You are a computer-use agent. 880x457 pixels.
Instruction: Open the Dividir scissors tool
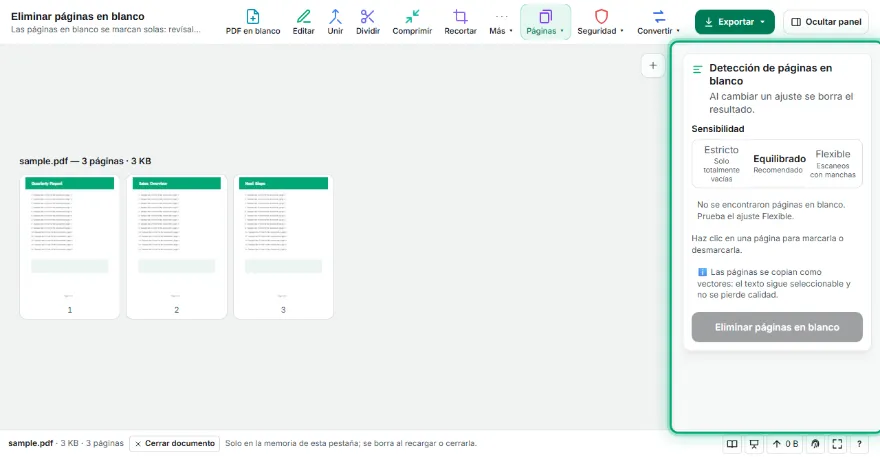tap(368, 22)
